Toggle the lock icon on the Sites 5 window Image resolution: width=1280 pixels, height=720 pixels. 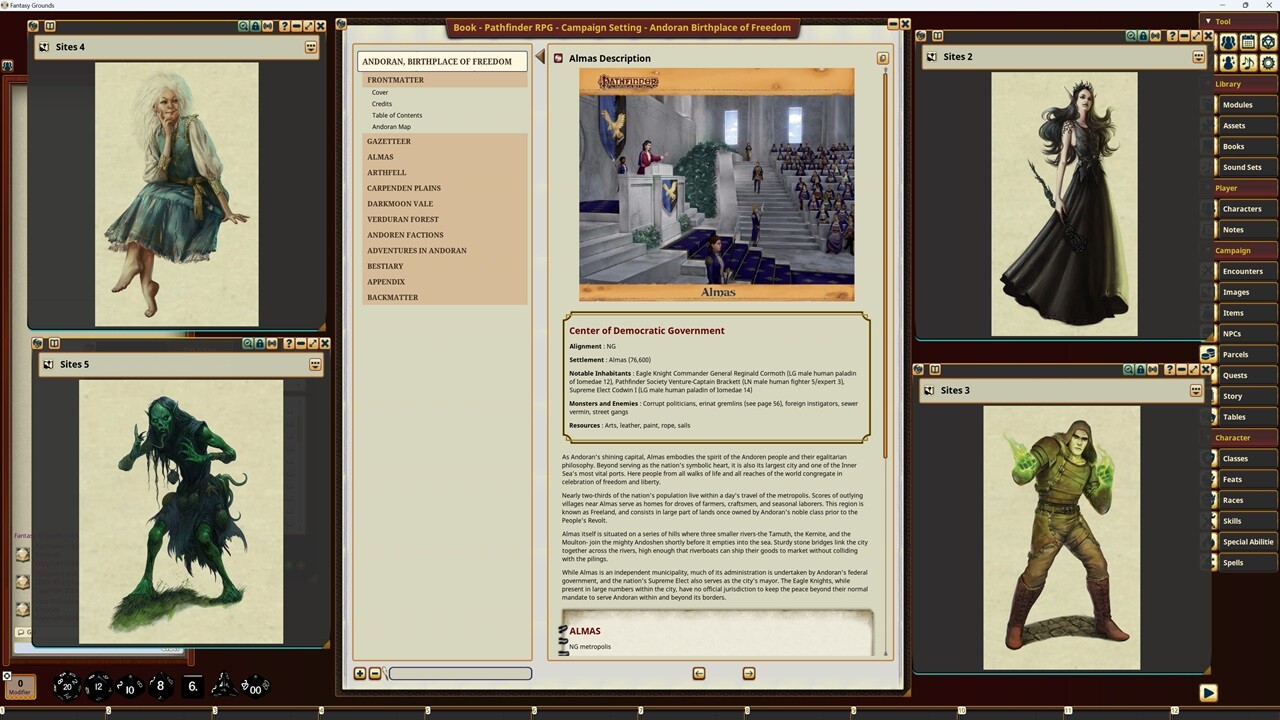260,343
